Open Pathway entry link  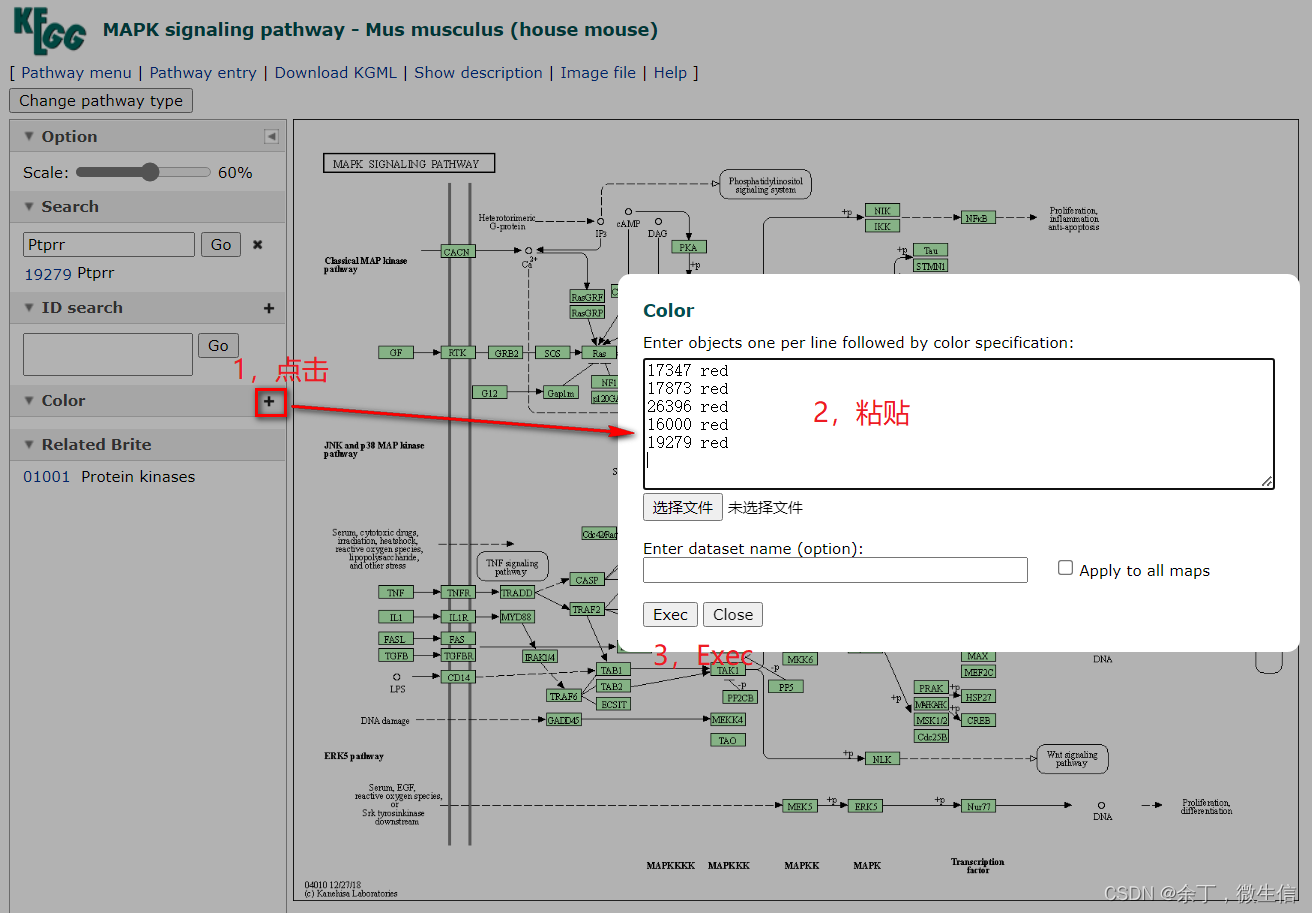point(203,73)
